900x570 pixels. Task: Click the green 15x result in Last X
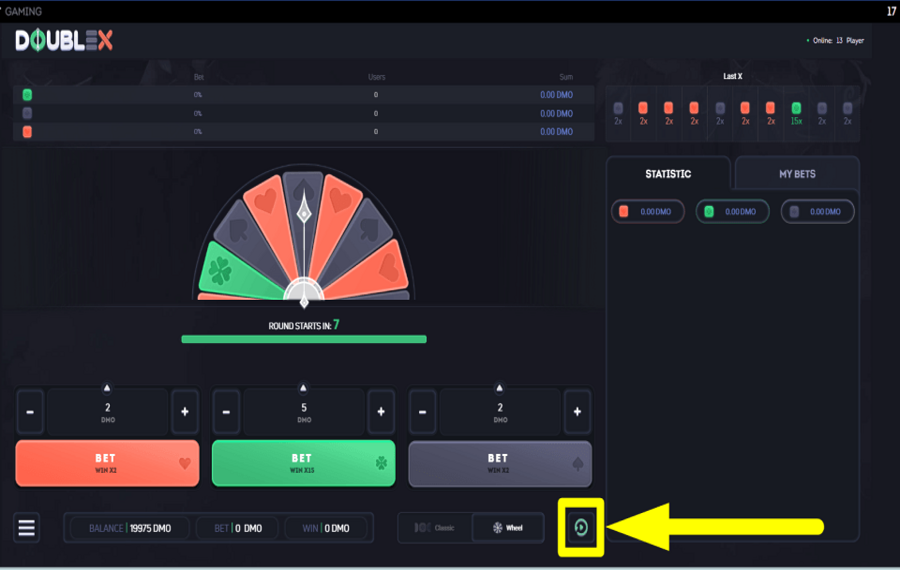(x=796, y=108)
